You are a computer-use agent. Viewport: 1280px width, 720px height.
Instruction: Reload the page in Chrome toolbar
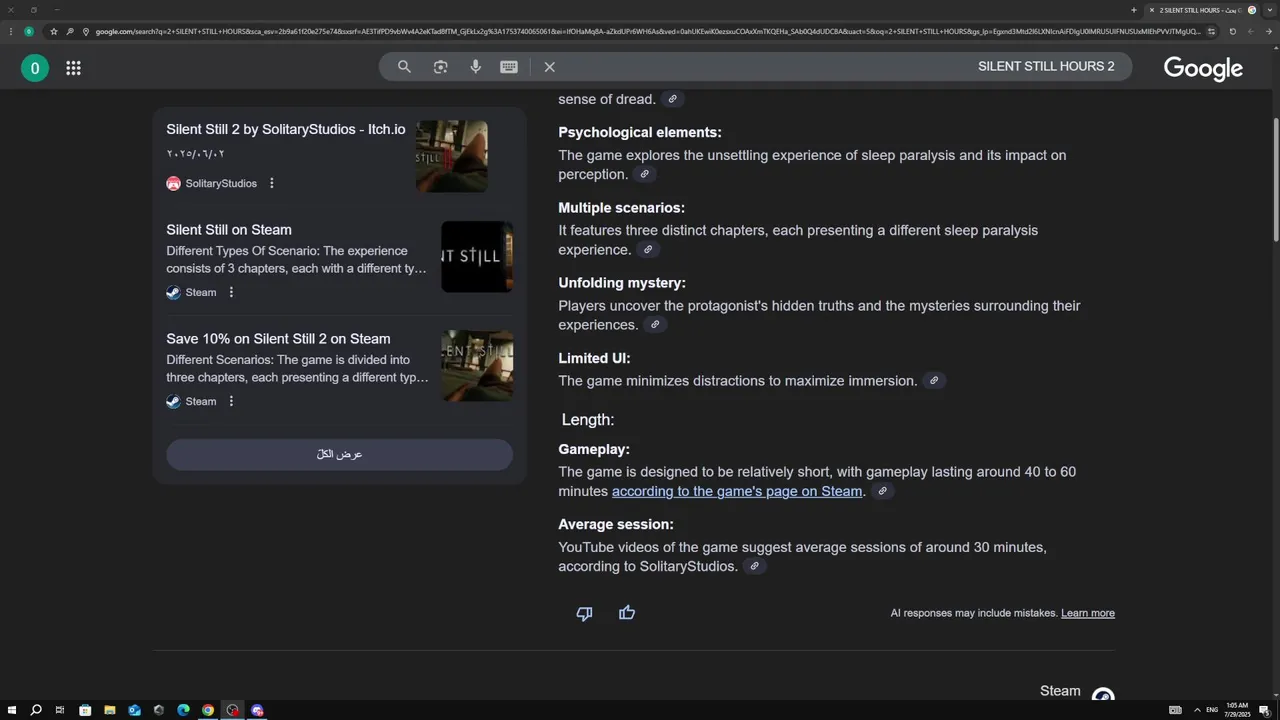click(x=1232, y=31)
